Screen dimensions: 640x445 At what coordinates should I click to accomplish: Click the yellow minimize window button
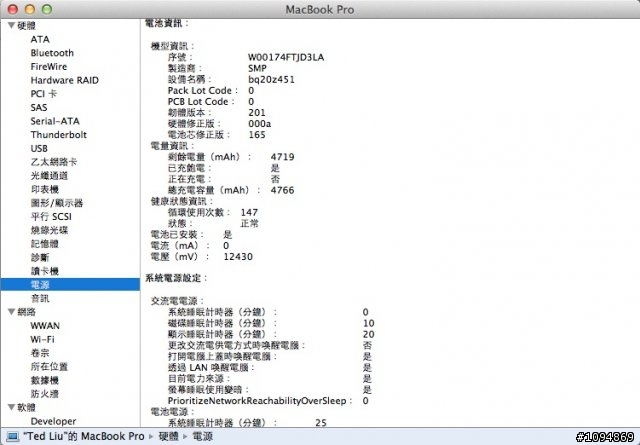point(30,9)
